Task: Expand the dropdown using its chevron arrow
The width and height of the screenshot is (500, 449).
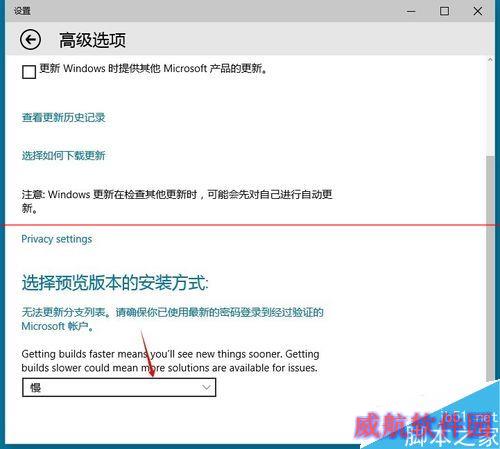Action: (206, 387)
